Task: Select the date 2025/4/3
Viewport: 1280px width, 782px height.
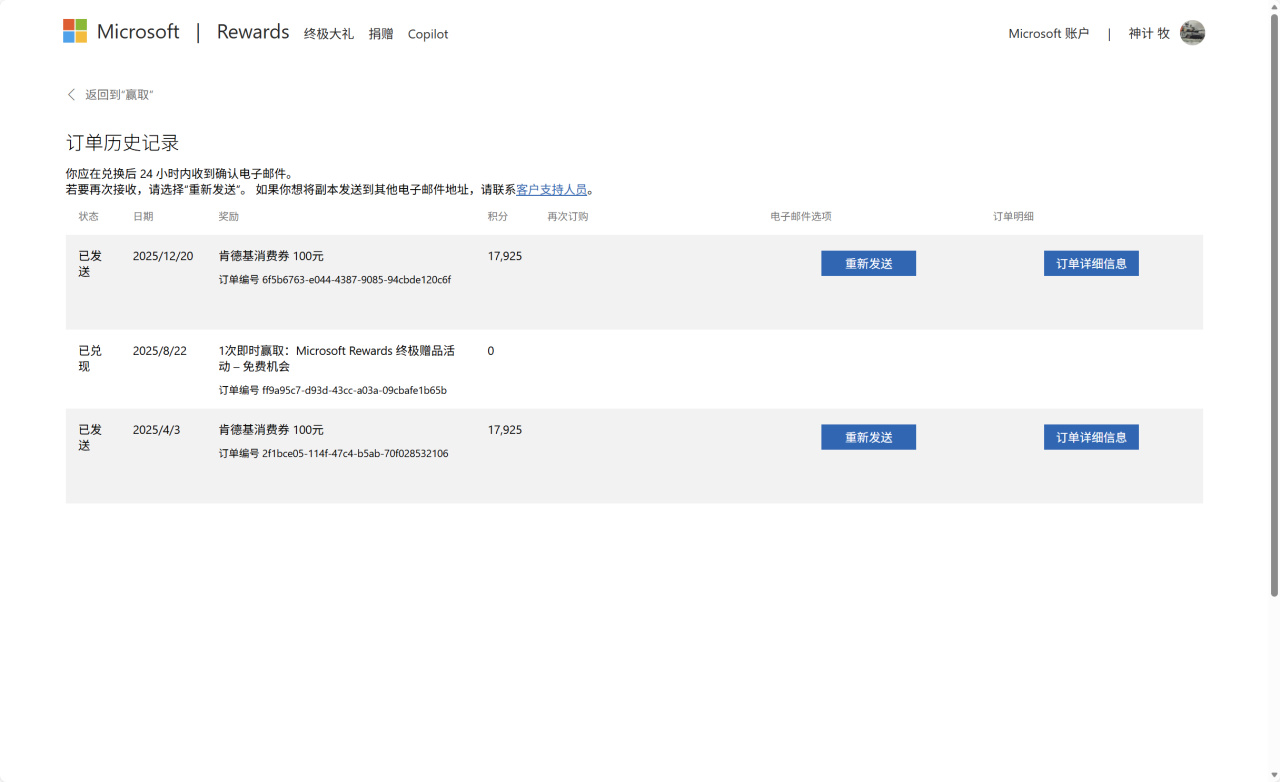Action: click(x=157, y=430)
